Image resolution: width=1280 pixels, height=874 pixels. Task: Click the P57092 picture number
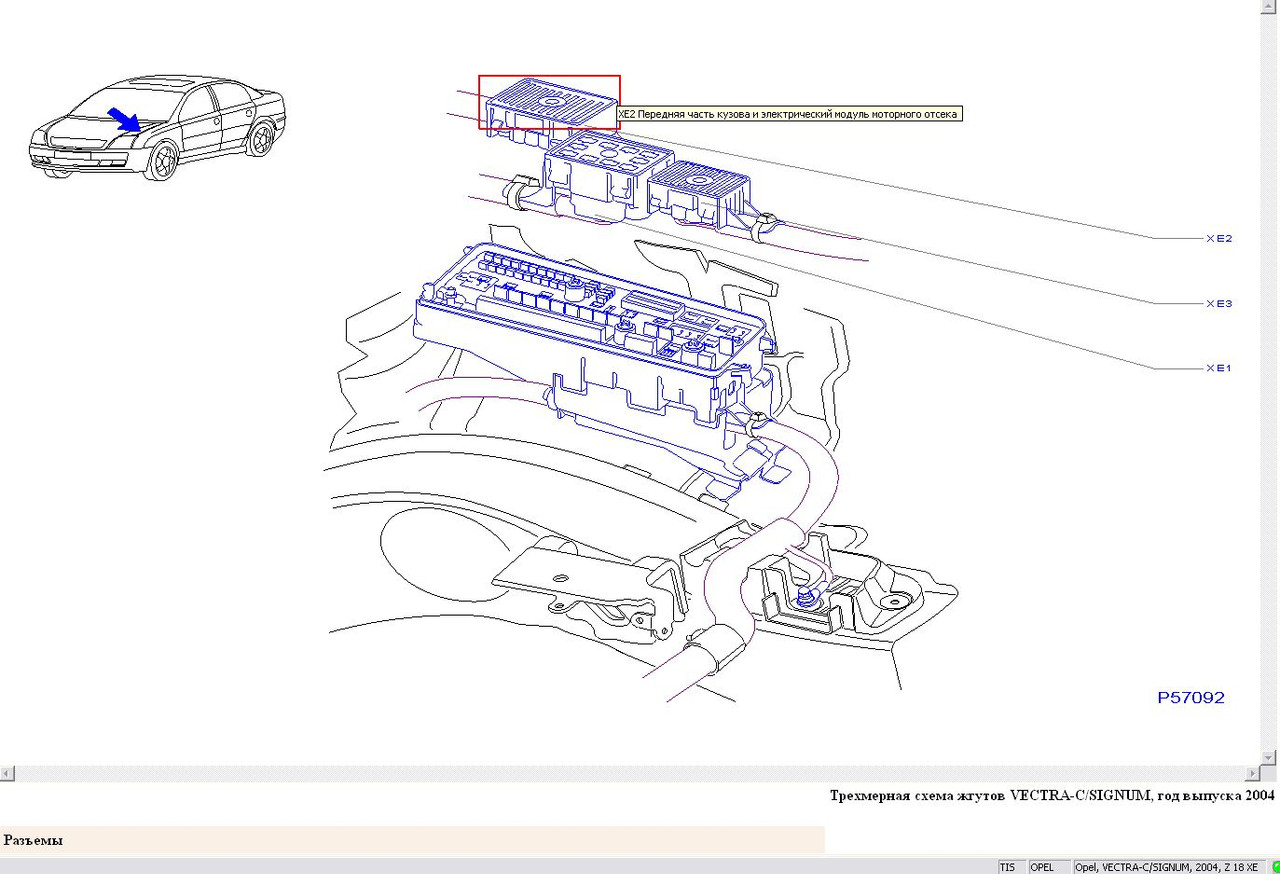1191,698
